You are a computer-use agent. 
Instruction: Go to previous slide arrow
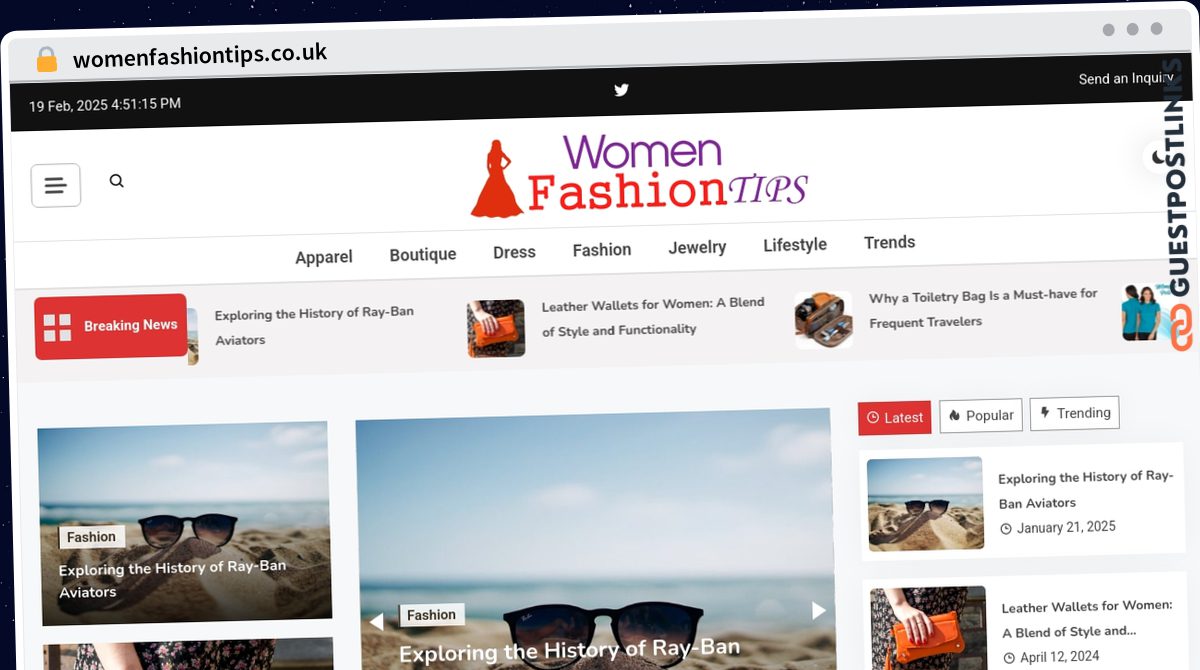tap(376, 622)
